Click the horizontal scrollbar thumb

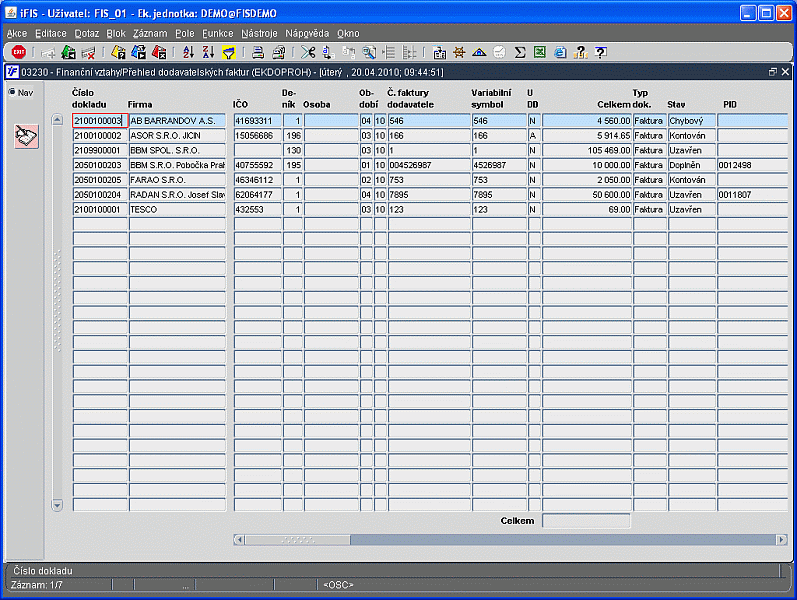[x=297, y=539]
